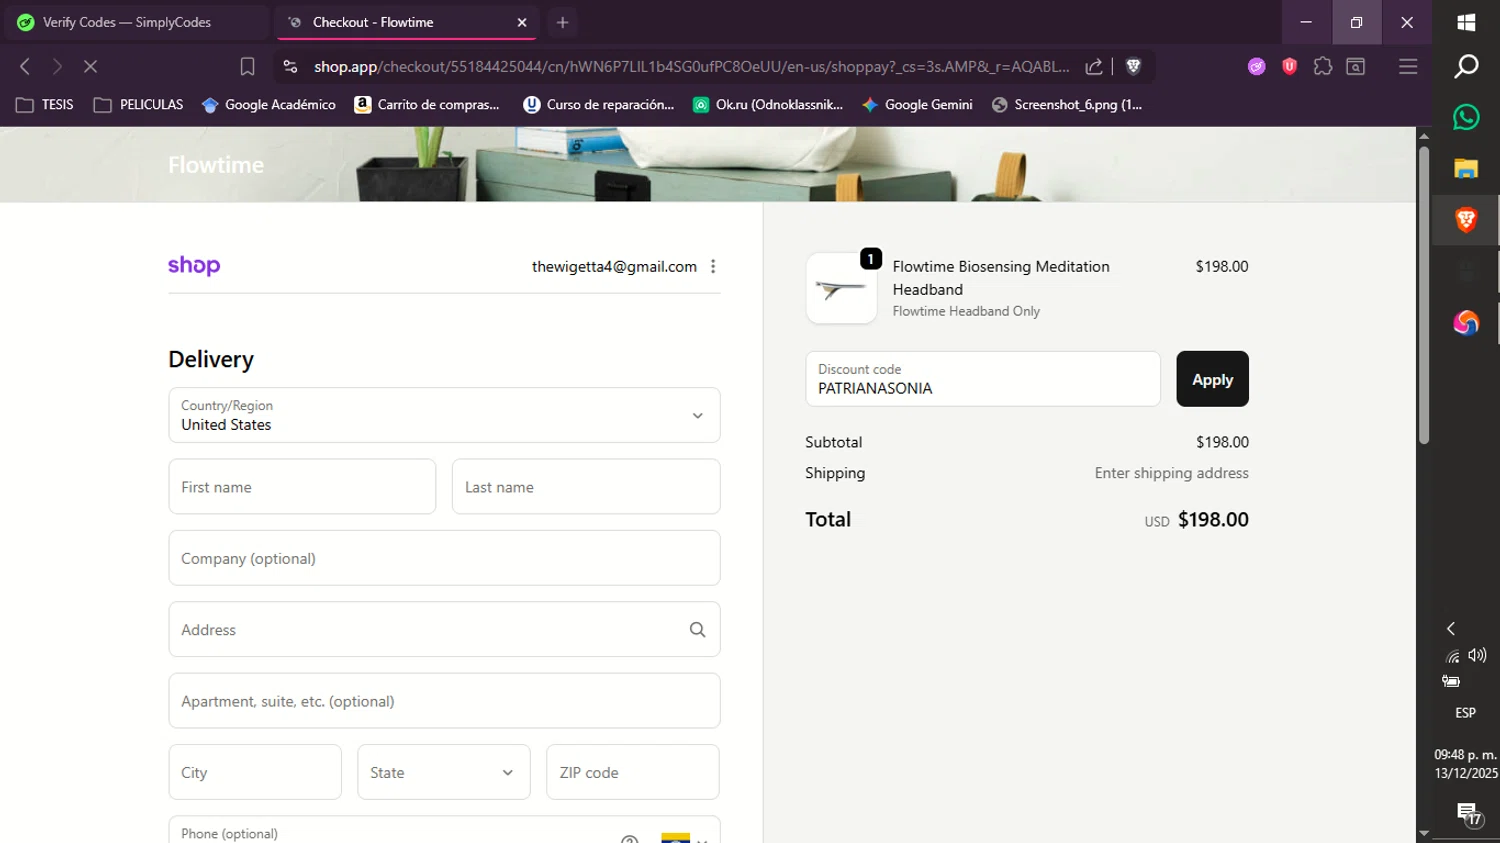Open site settings icon beside shop.app URL

(290, 66)
